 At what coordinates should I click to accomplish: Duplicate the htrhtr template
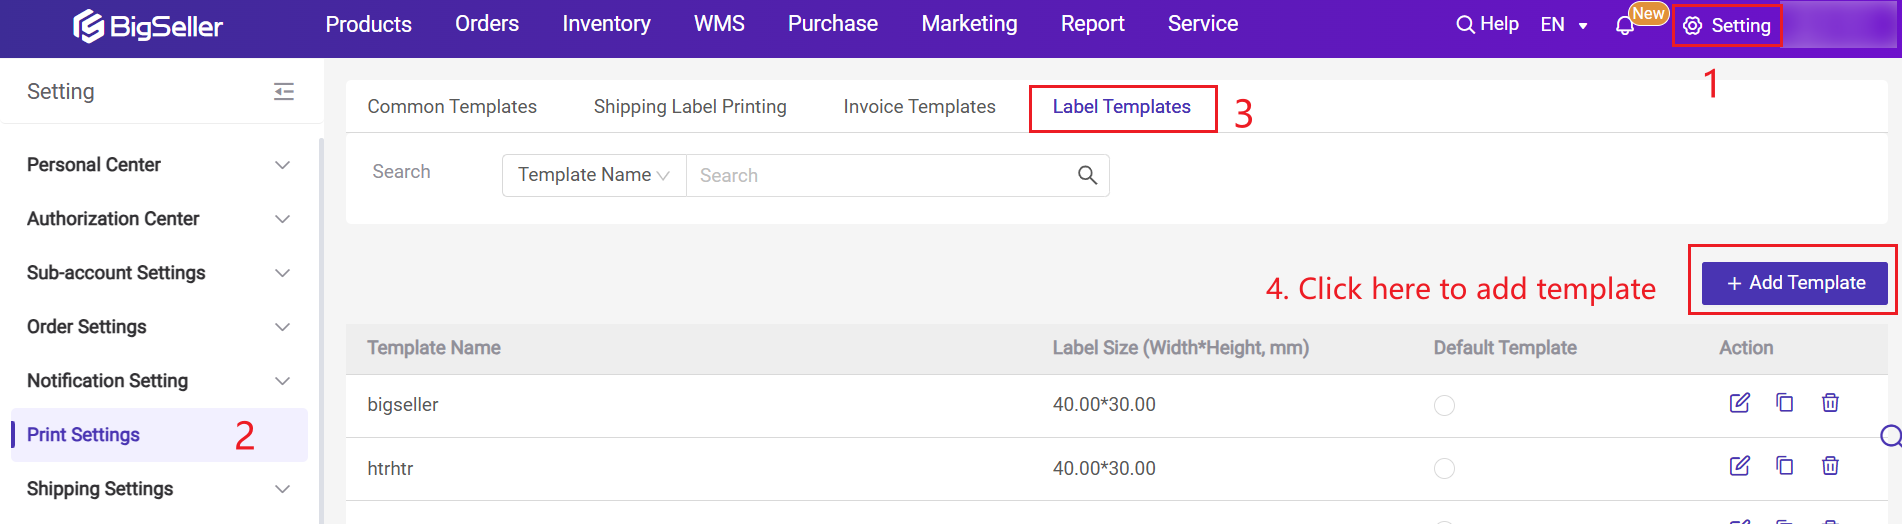(x=1784, y=466)
